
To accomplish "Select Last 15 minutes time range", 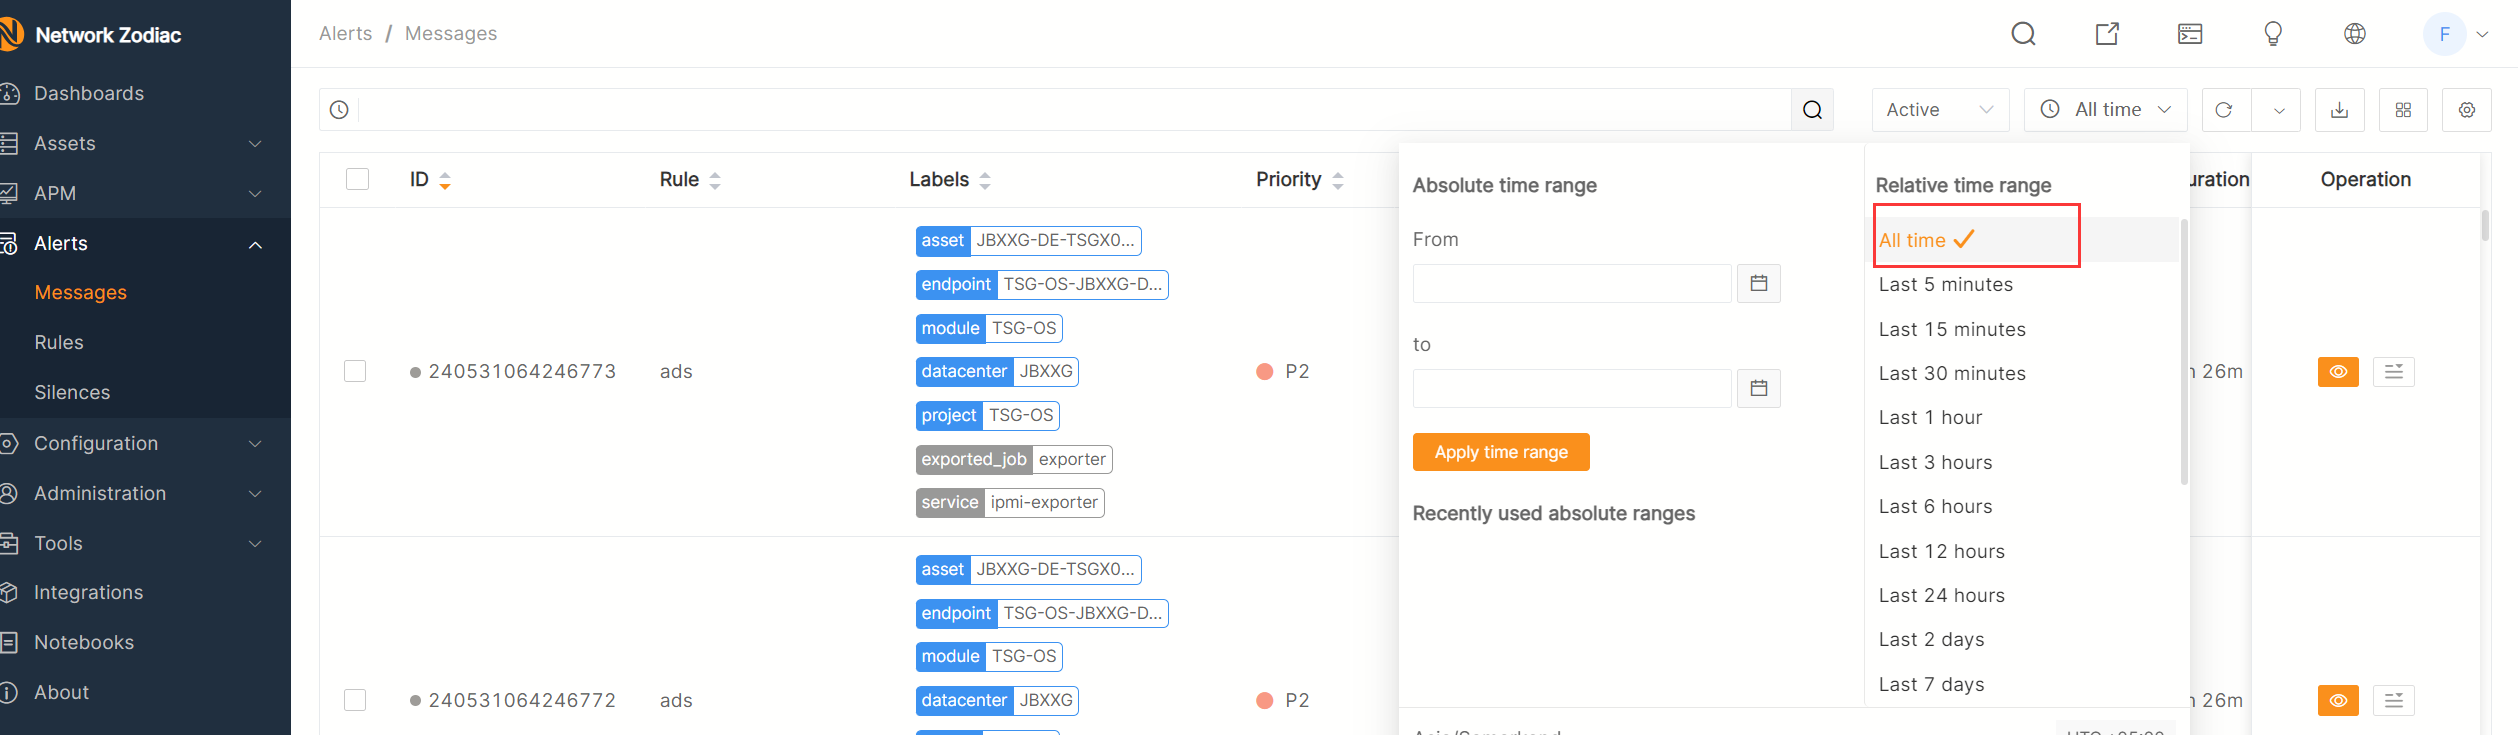I will point(1951,330).
